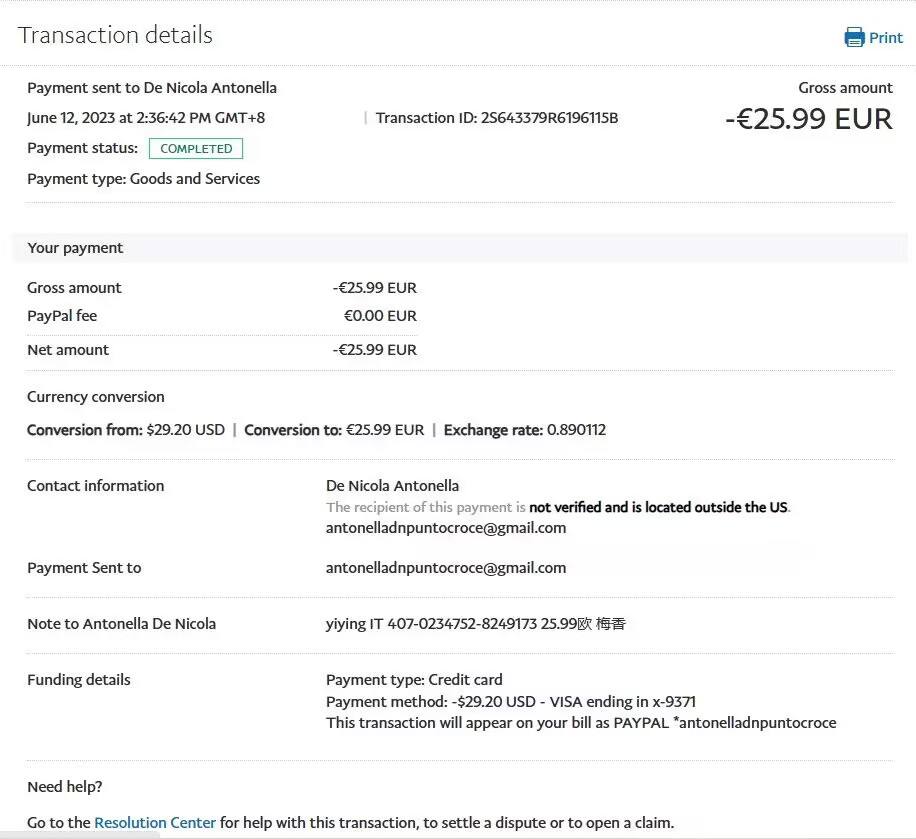
Task: Click the COMPLETED payment status badge
Action: (196, 149)
